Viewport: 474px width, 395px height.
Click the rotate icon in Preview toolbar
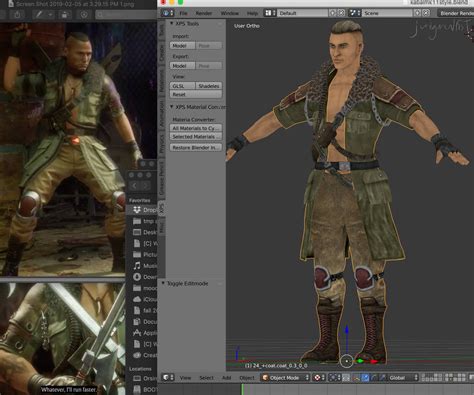pos(65,15)
